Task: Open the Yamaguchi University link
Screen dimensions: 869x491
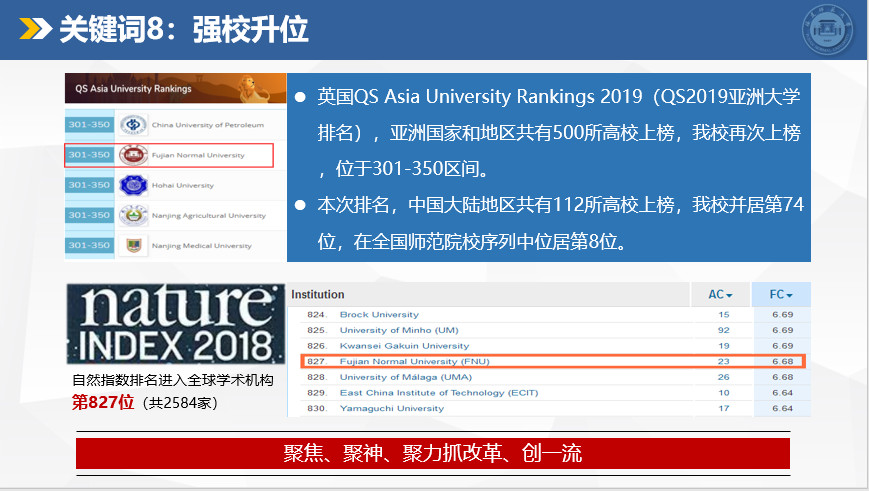Action: [x=392, y=408]
